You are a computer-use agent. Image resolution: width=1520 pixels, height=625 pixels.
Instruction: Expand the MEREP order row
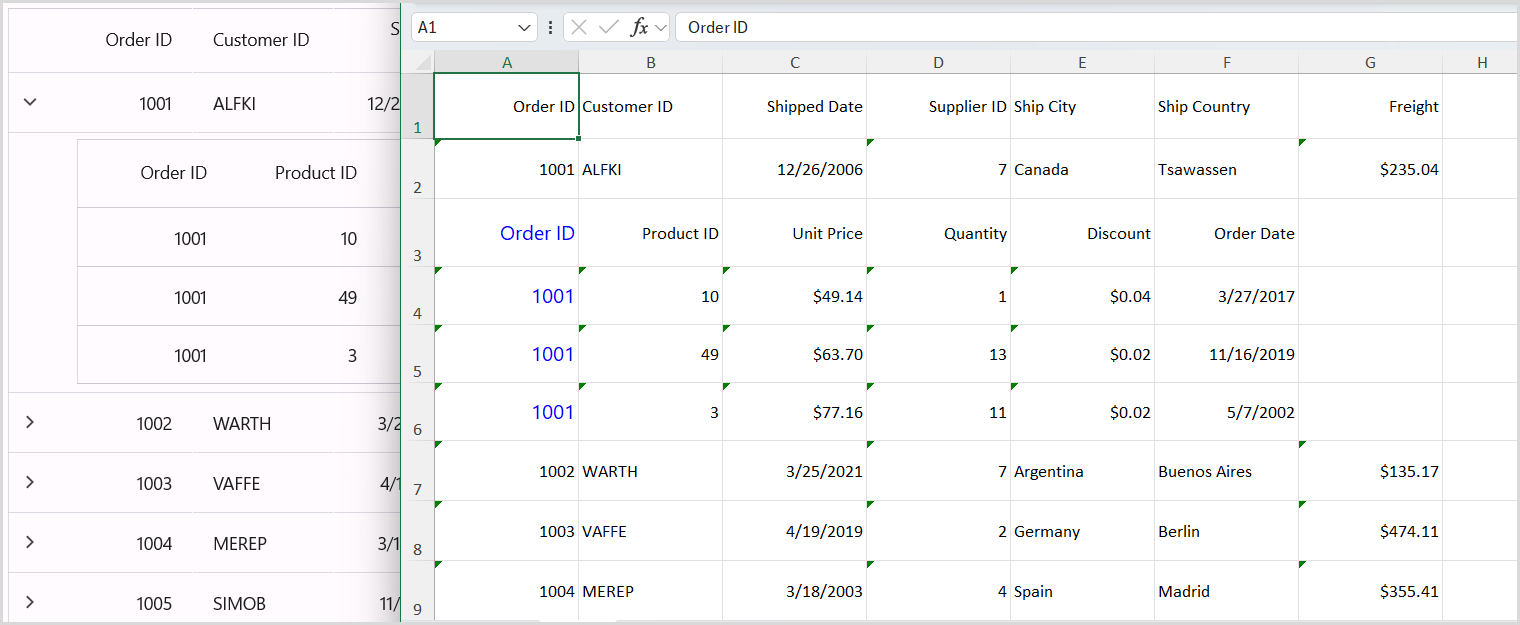click(x=30, y=542)
